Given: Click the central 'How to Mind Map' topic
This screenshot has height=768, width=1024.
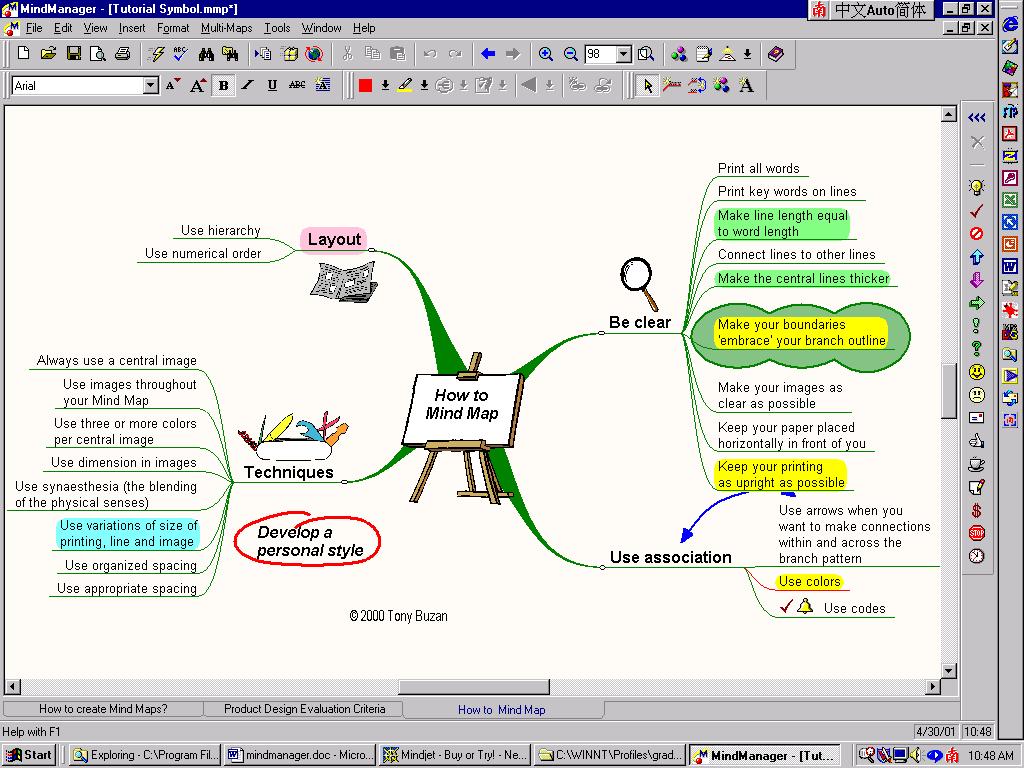Looking at the screenshot, I should [462, 404].
